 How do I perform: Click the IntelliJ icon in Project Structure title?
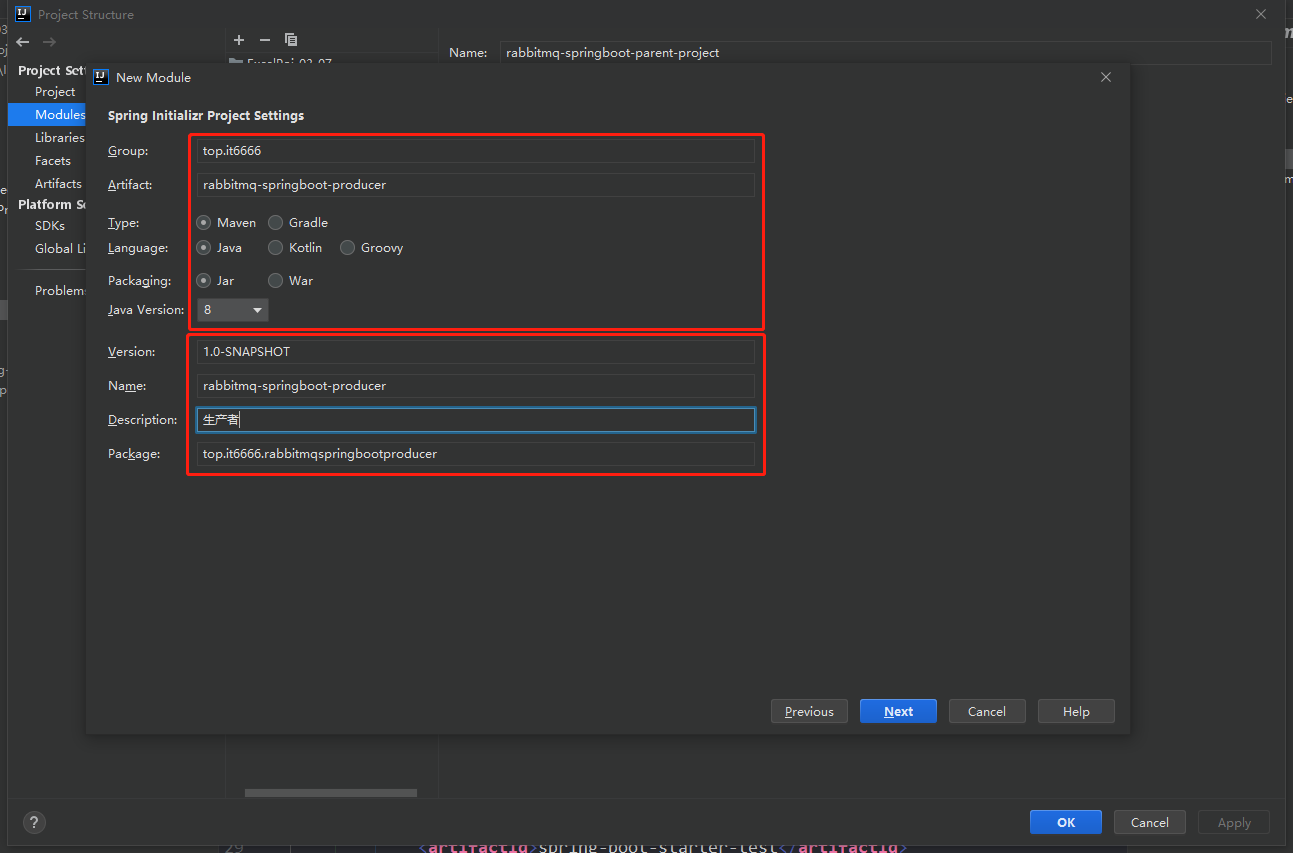(x=23, y=14)
